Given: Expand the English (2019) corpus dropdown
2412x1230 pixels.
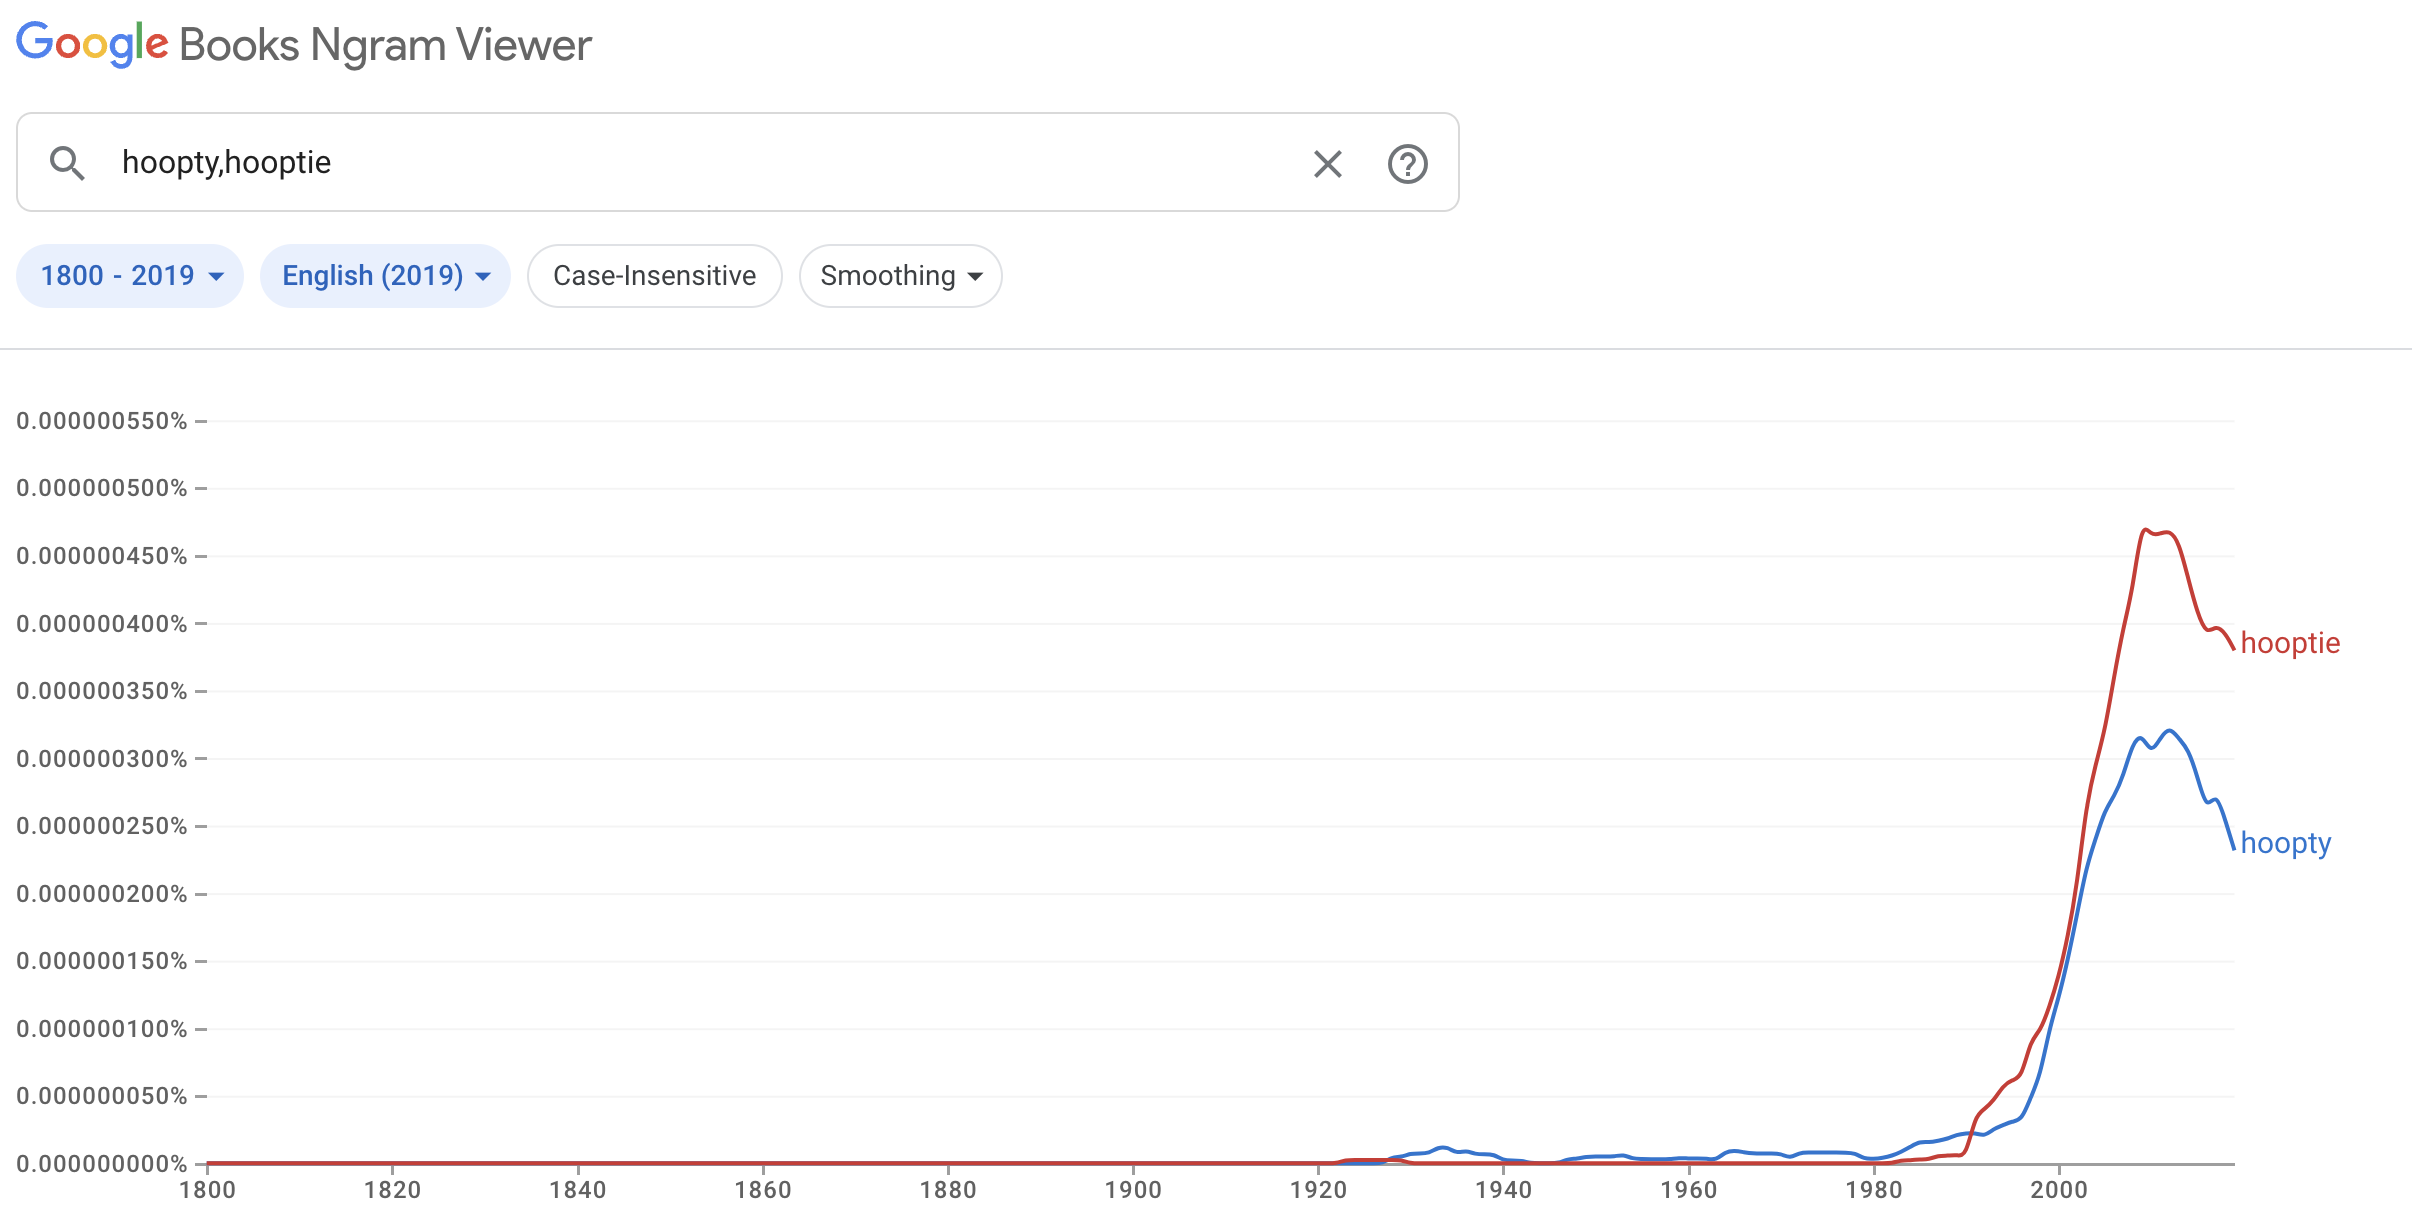Looking at the screenshot, I should click(x=385, y=276).
